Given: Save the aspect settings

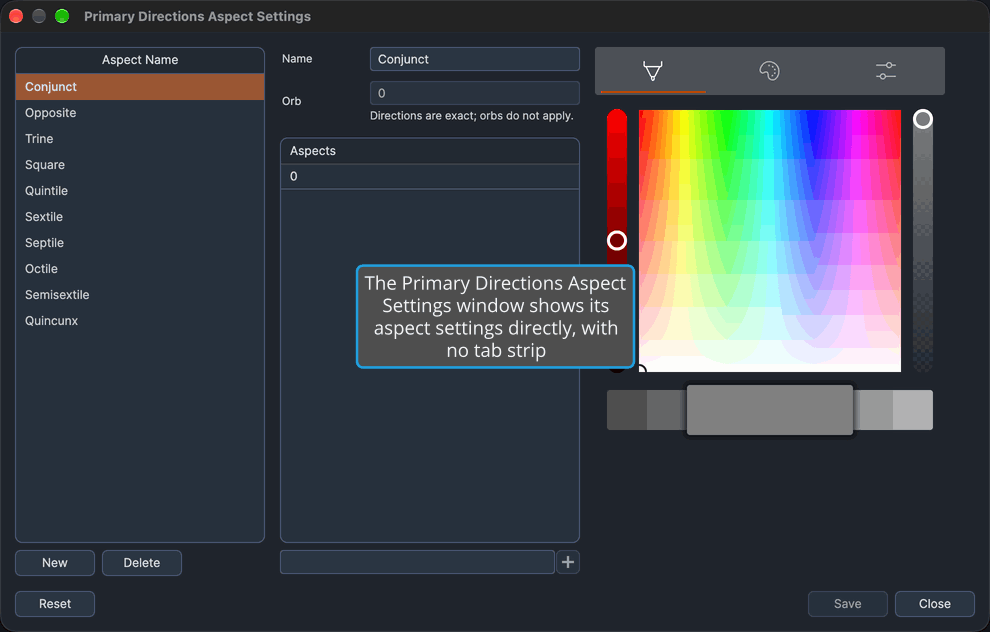Looking at the screenshot, I should tap(847, 604).
